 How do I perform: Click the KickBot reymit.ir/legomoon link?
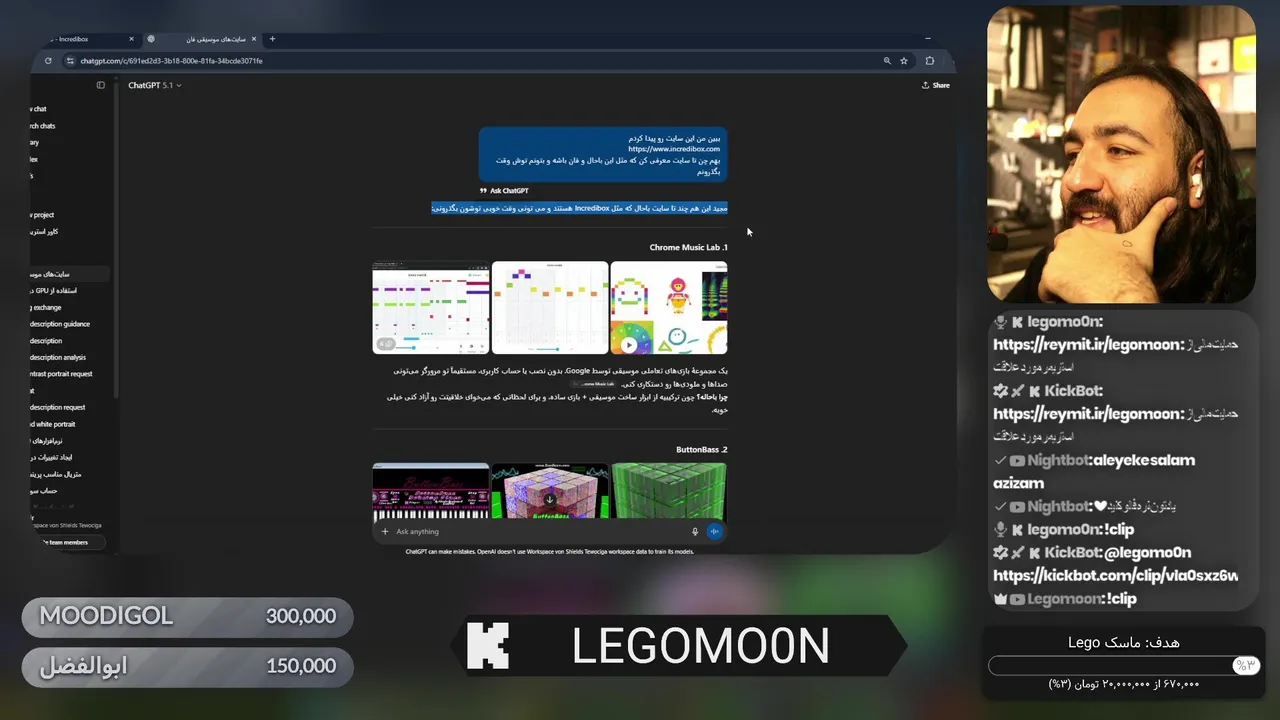1088,413
